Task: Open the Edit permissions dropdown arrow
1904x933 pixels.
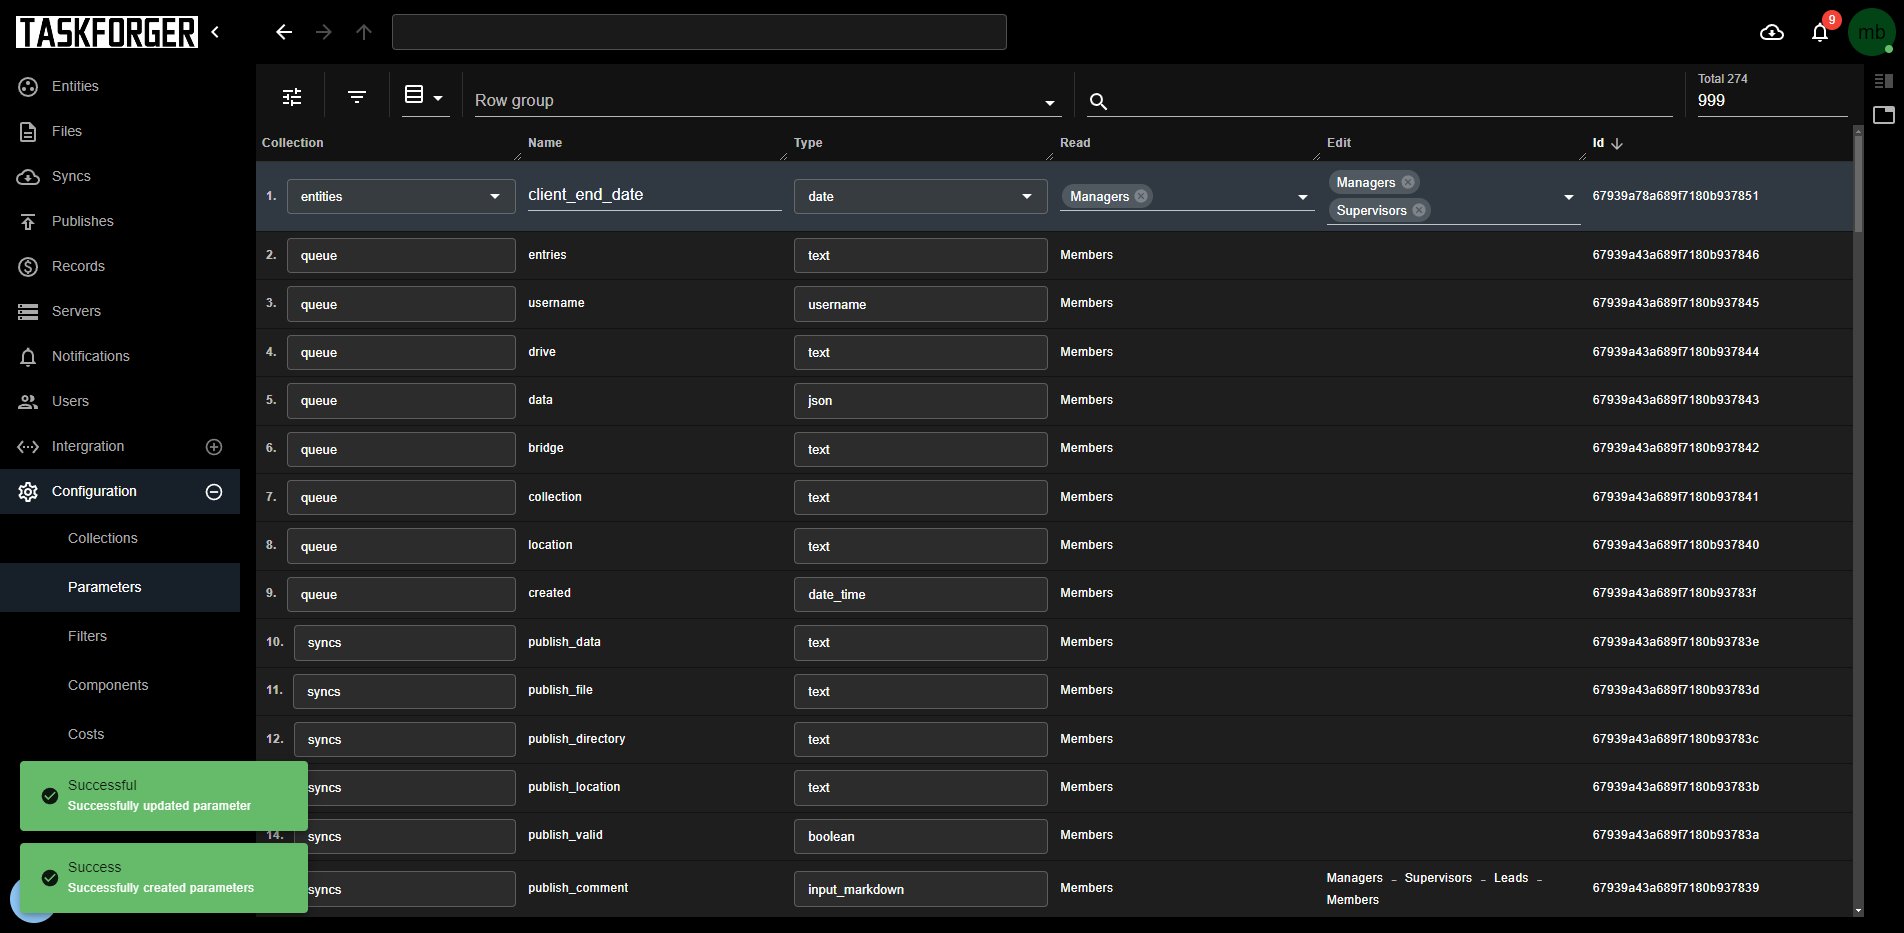Action: 1568,197
